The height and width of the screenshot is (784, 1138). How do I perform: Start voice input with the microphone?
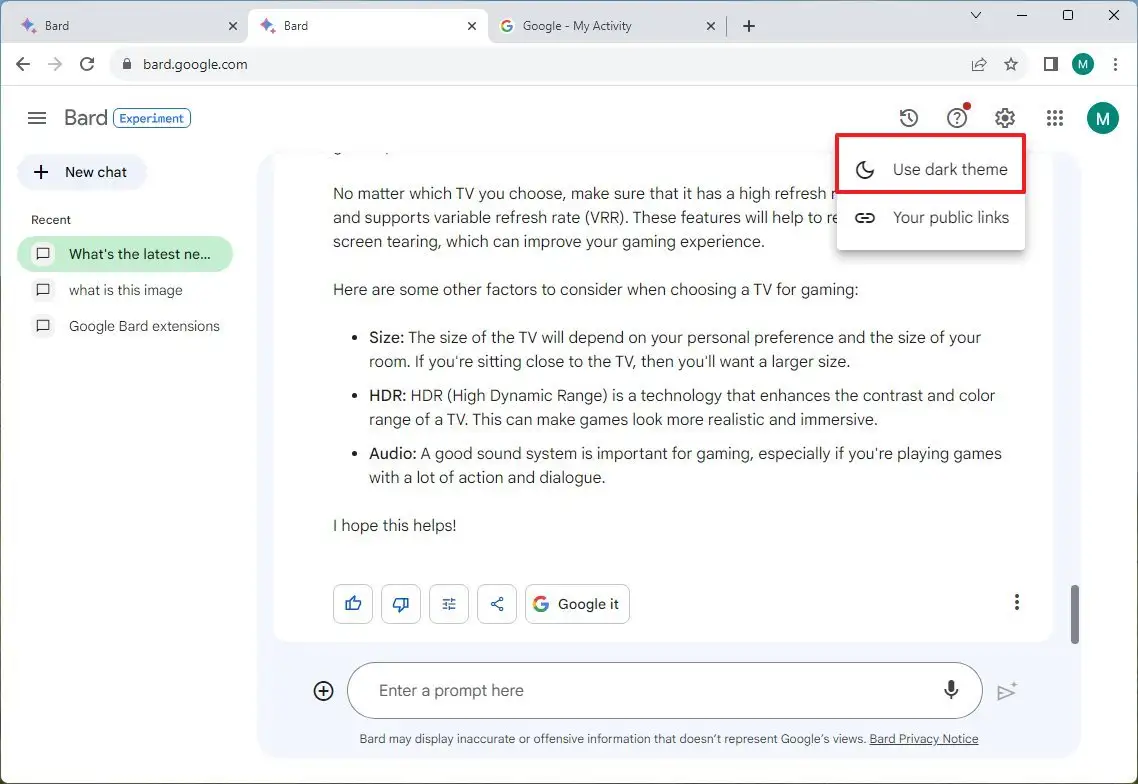[x=950, y=690]
